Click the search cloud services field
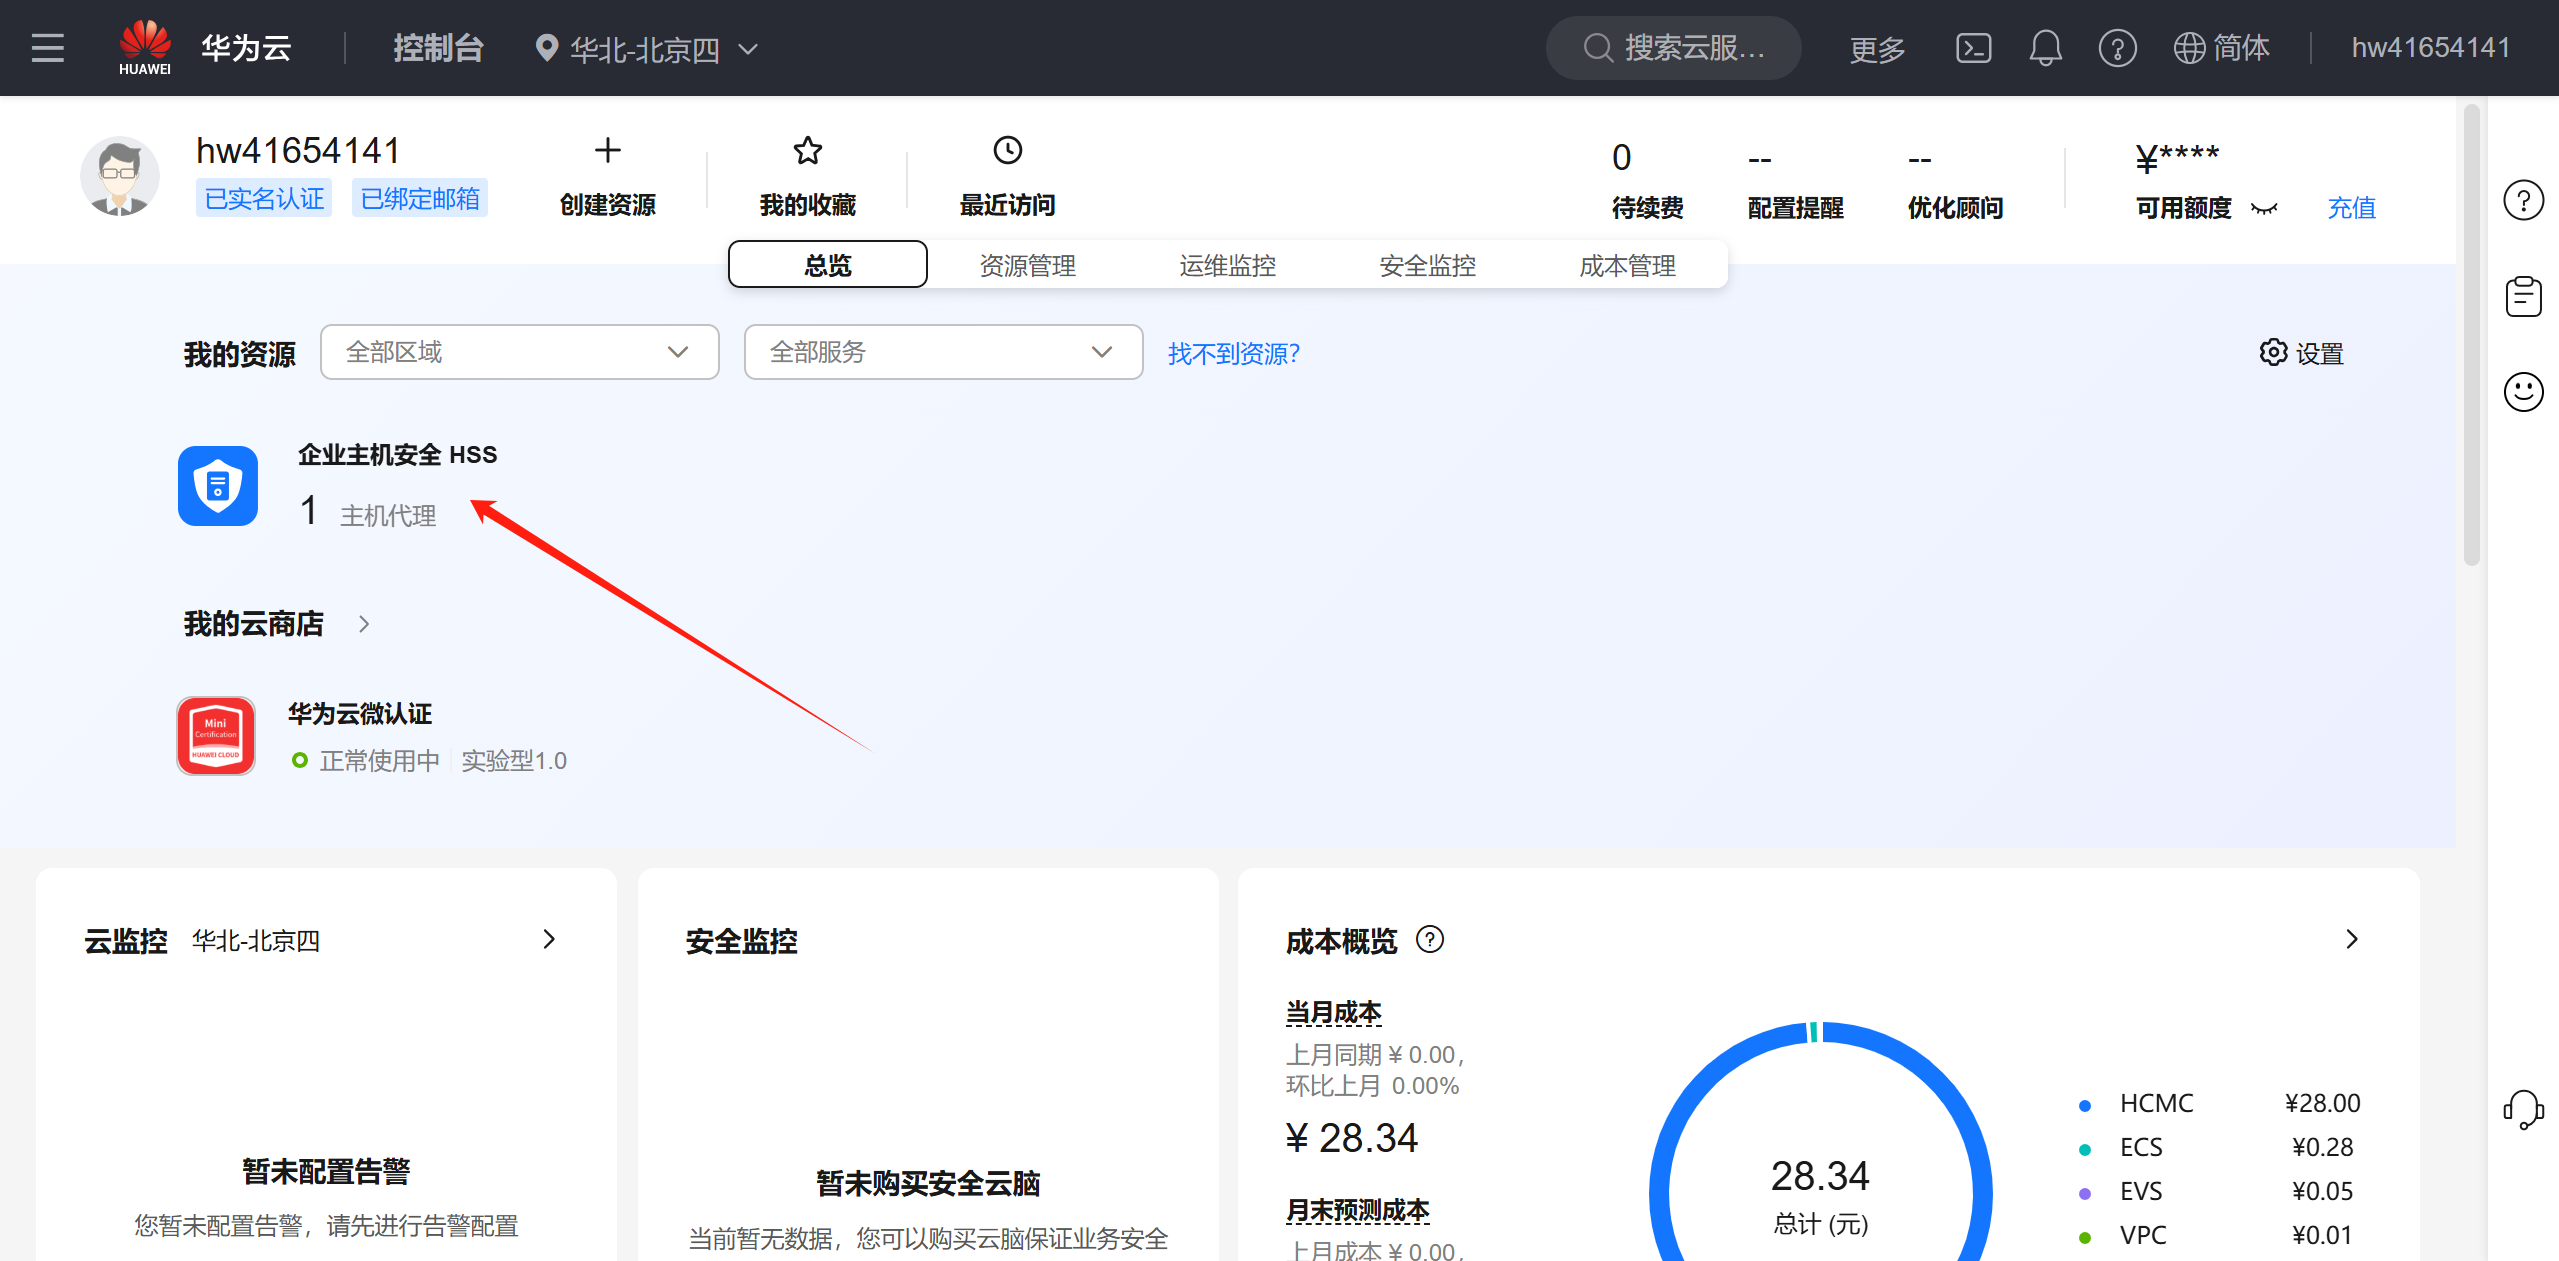Screen dimensions: 2559x1261 click(1674, 48)
